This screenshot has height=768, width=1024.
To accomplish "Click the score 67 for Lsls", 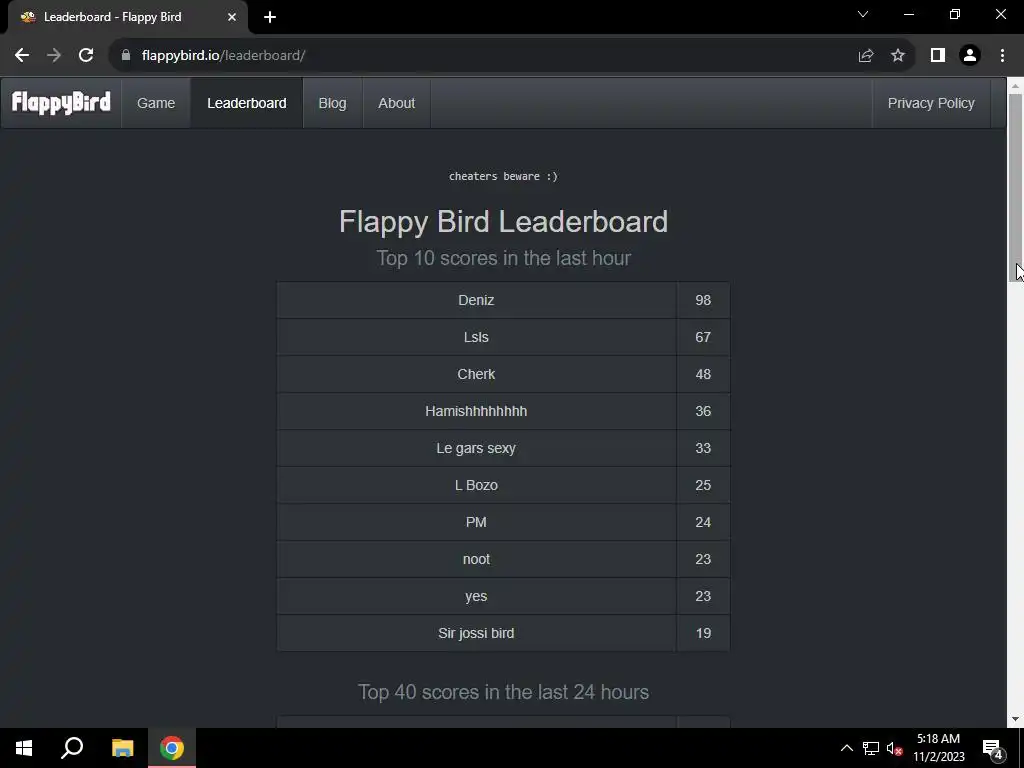I will 703,337.
